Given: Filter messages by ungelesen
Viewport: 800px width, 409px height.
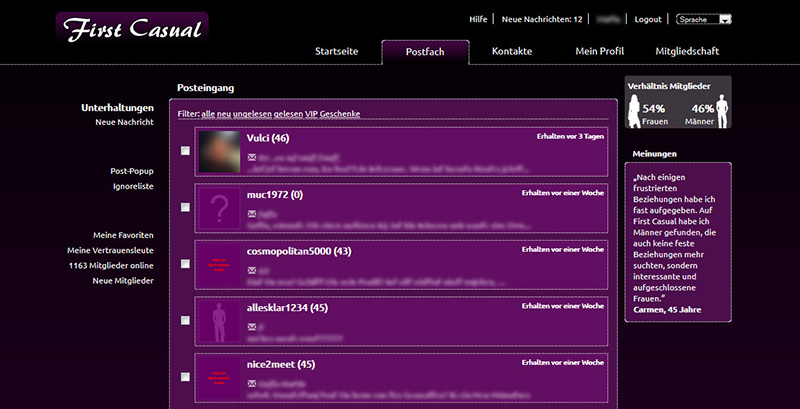Looking at the screenshot, I should 251,114.
